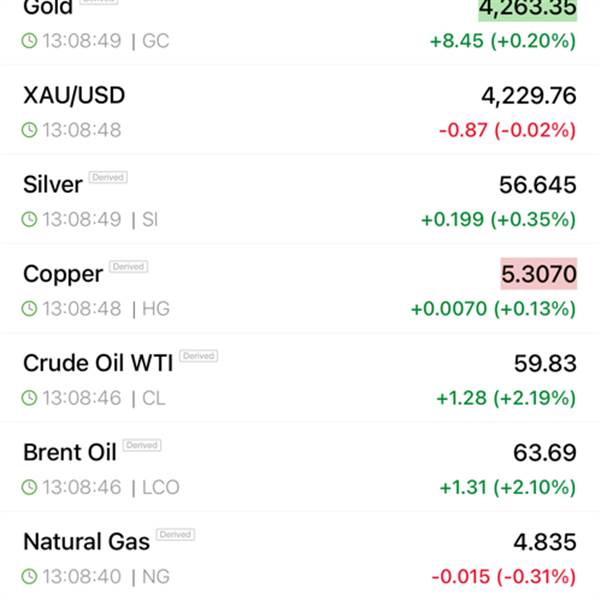The image size is (600, 600).
Task: Tap the Derived badge beside Crude Oil WTI
Action: tap(198, 356)
